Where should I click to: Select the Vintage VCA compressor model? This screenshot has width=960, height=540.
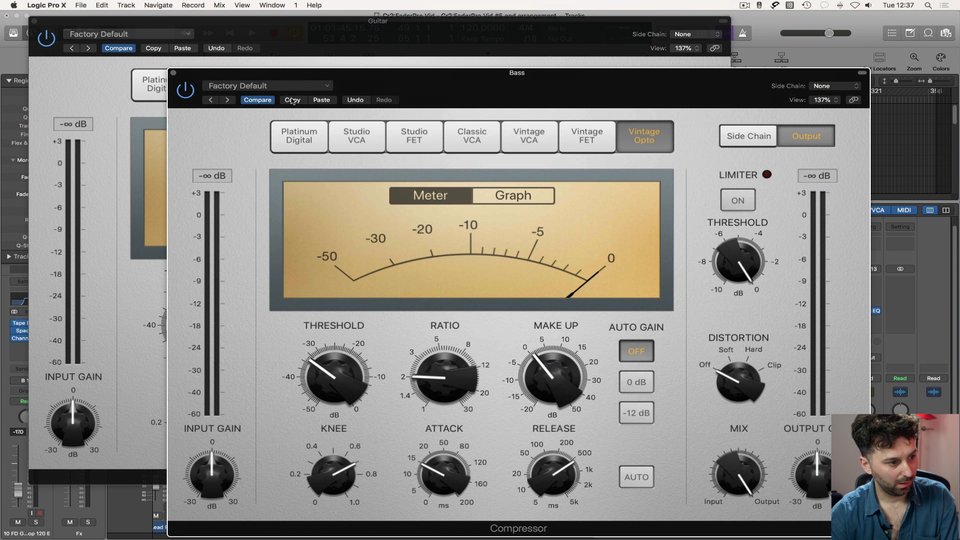click(529, 136)
